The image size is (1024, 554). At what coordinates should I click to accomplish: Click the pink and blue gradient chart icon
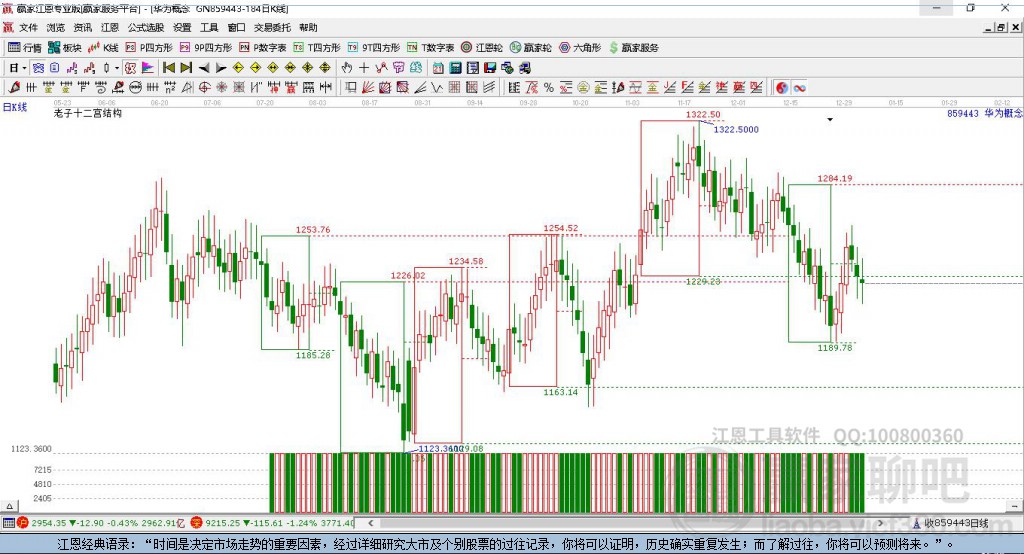(148, 68)
